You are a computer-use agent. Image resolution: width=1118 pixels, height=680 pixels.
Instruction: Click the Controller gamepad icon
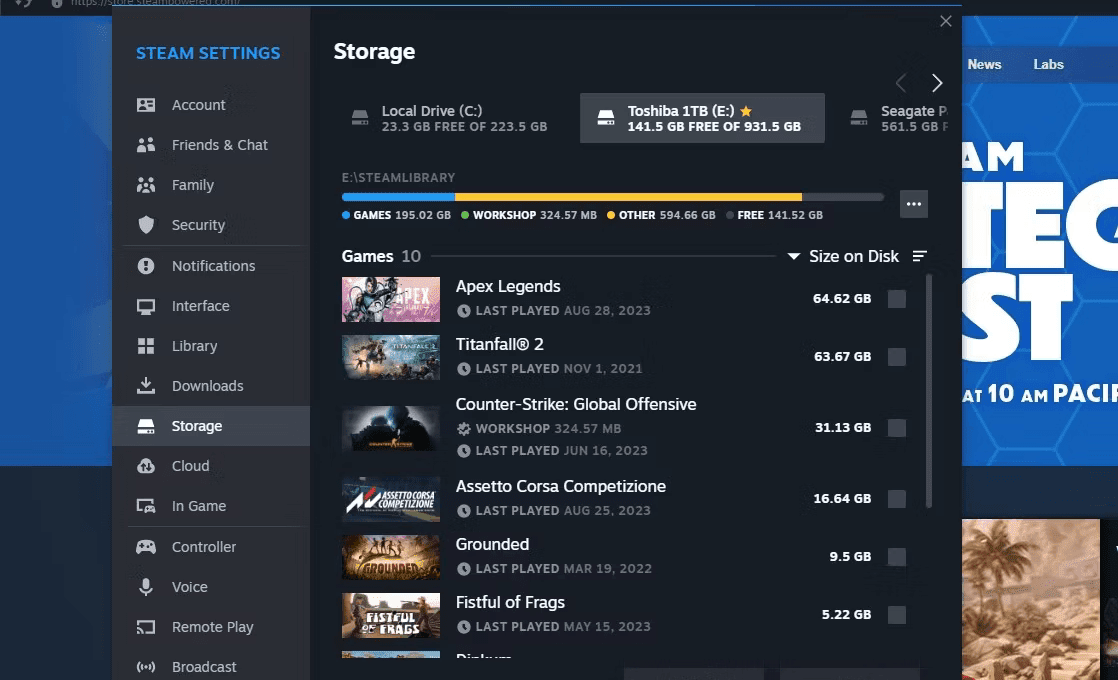tap(145, 547)
